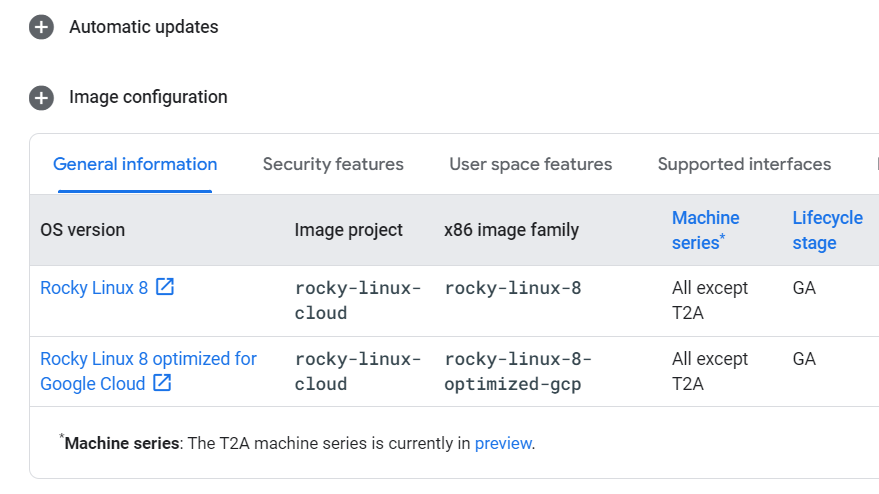
Task: Open the Supported interfaces tab
Action: (x=744, y=164)
